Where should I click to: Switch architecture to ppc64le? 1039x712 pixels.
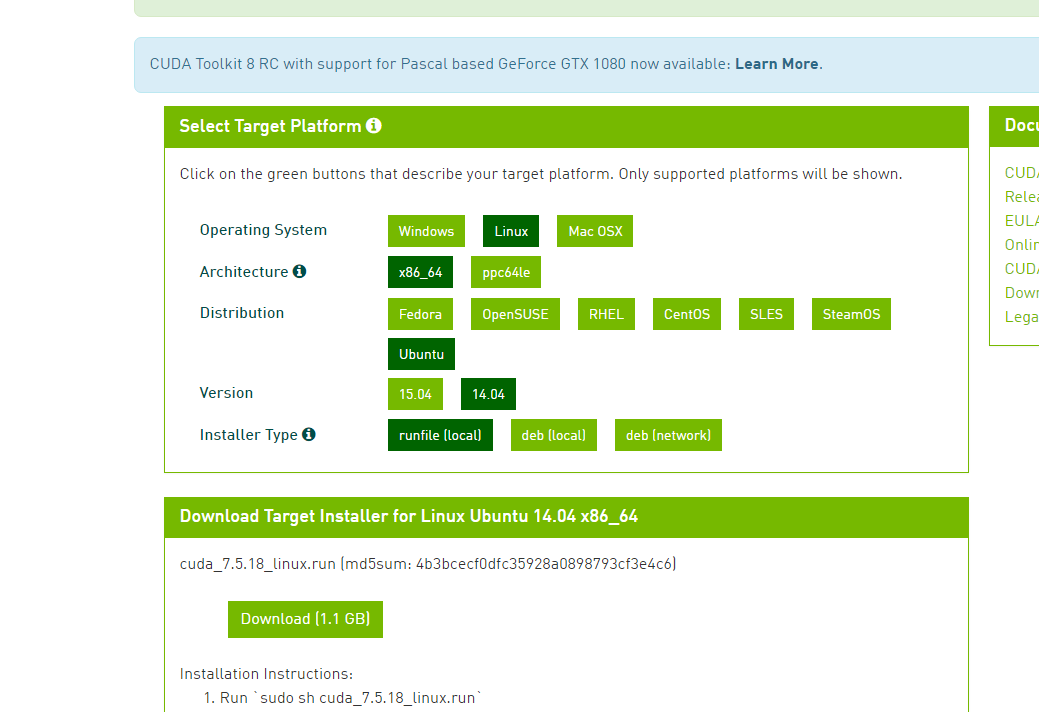506,272
